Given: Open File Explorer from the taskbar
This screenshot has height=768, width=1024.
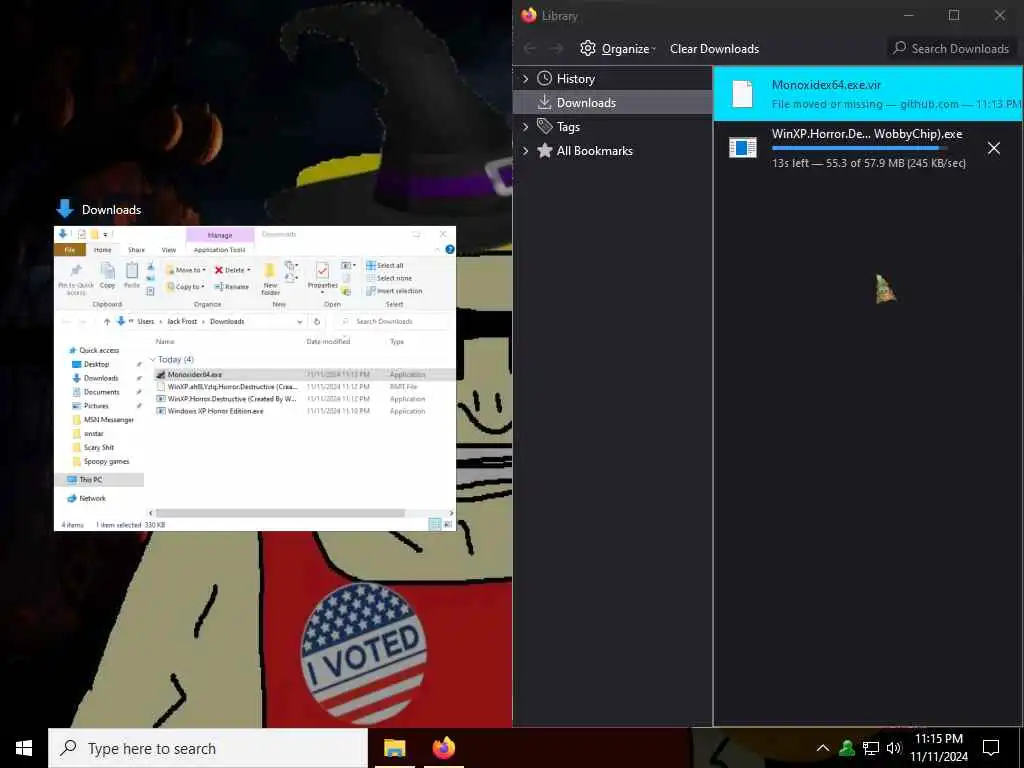Looking at the screenshot, I should [394, 748].
